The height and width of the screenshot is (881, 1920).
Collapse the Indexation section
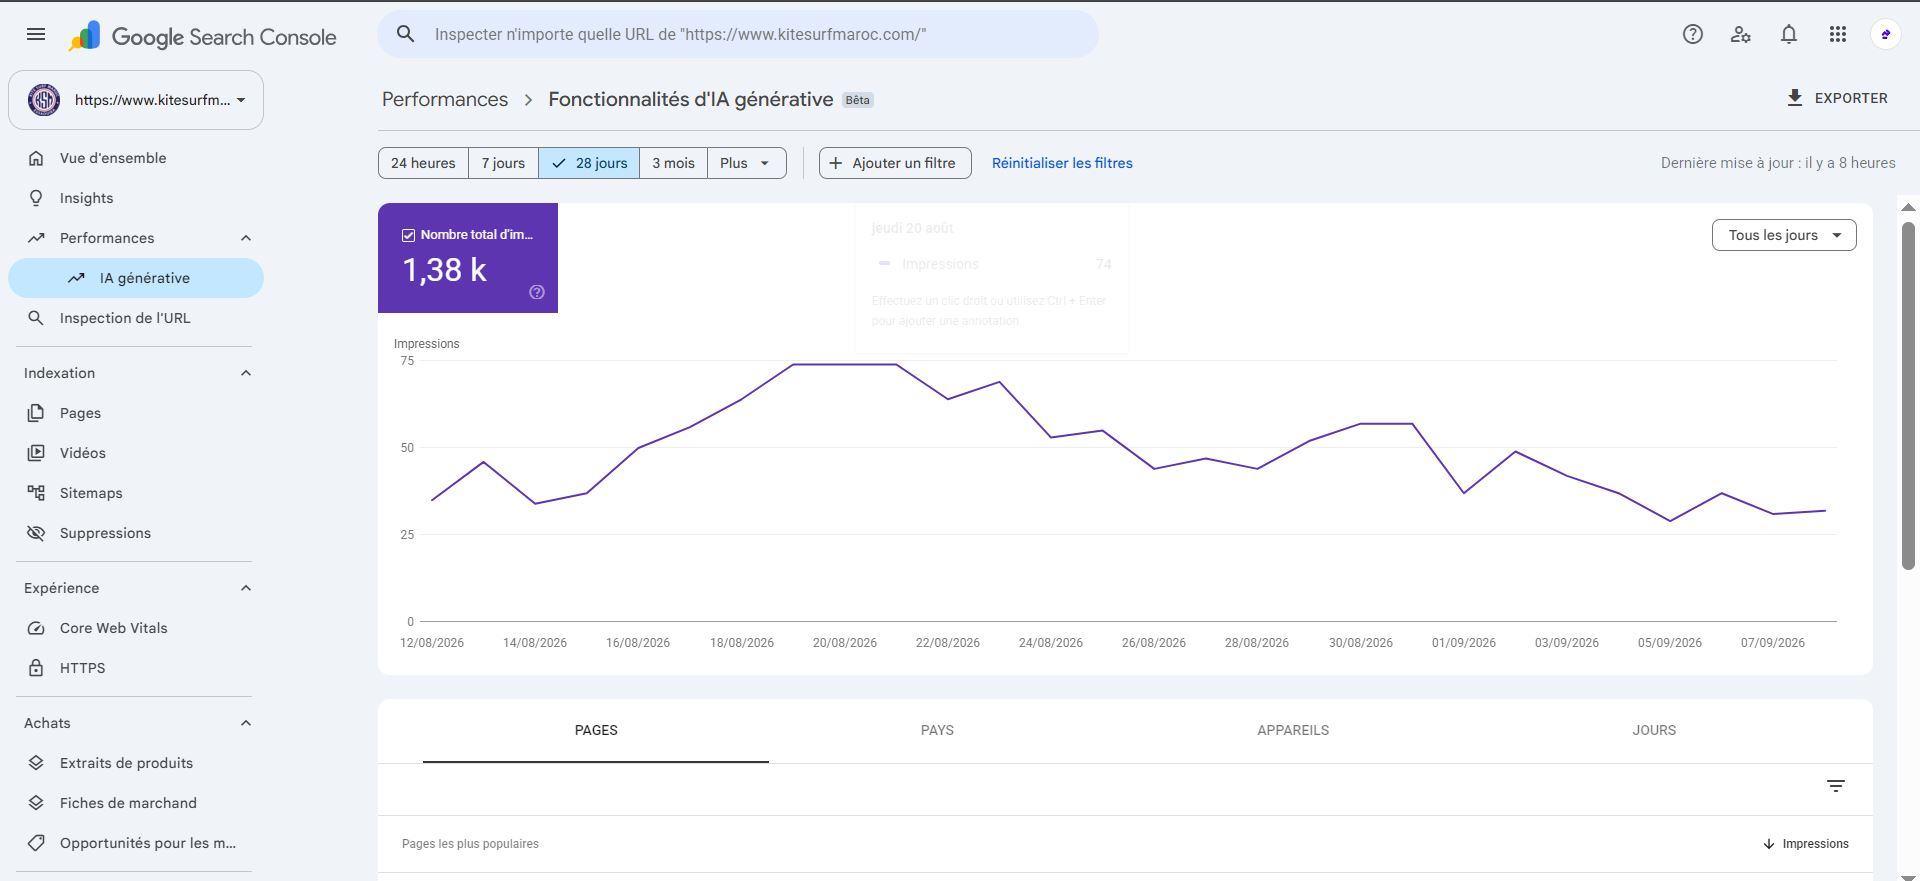246,373
